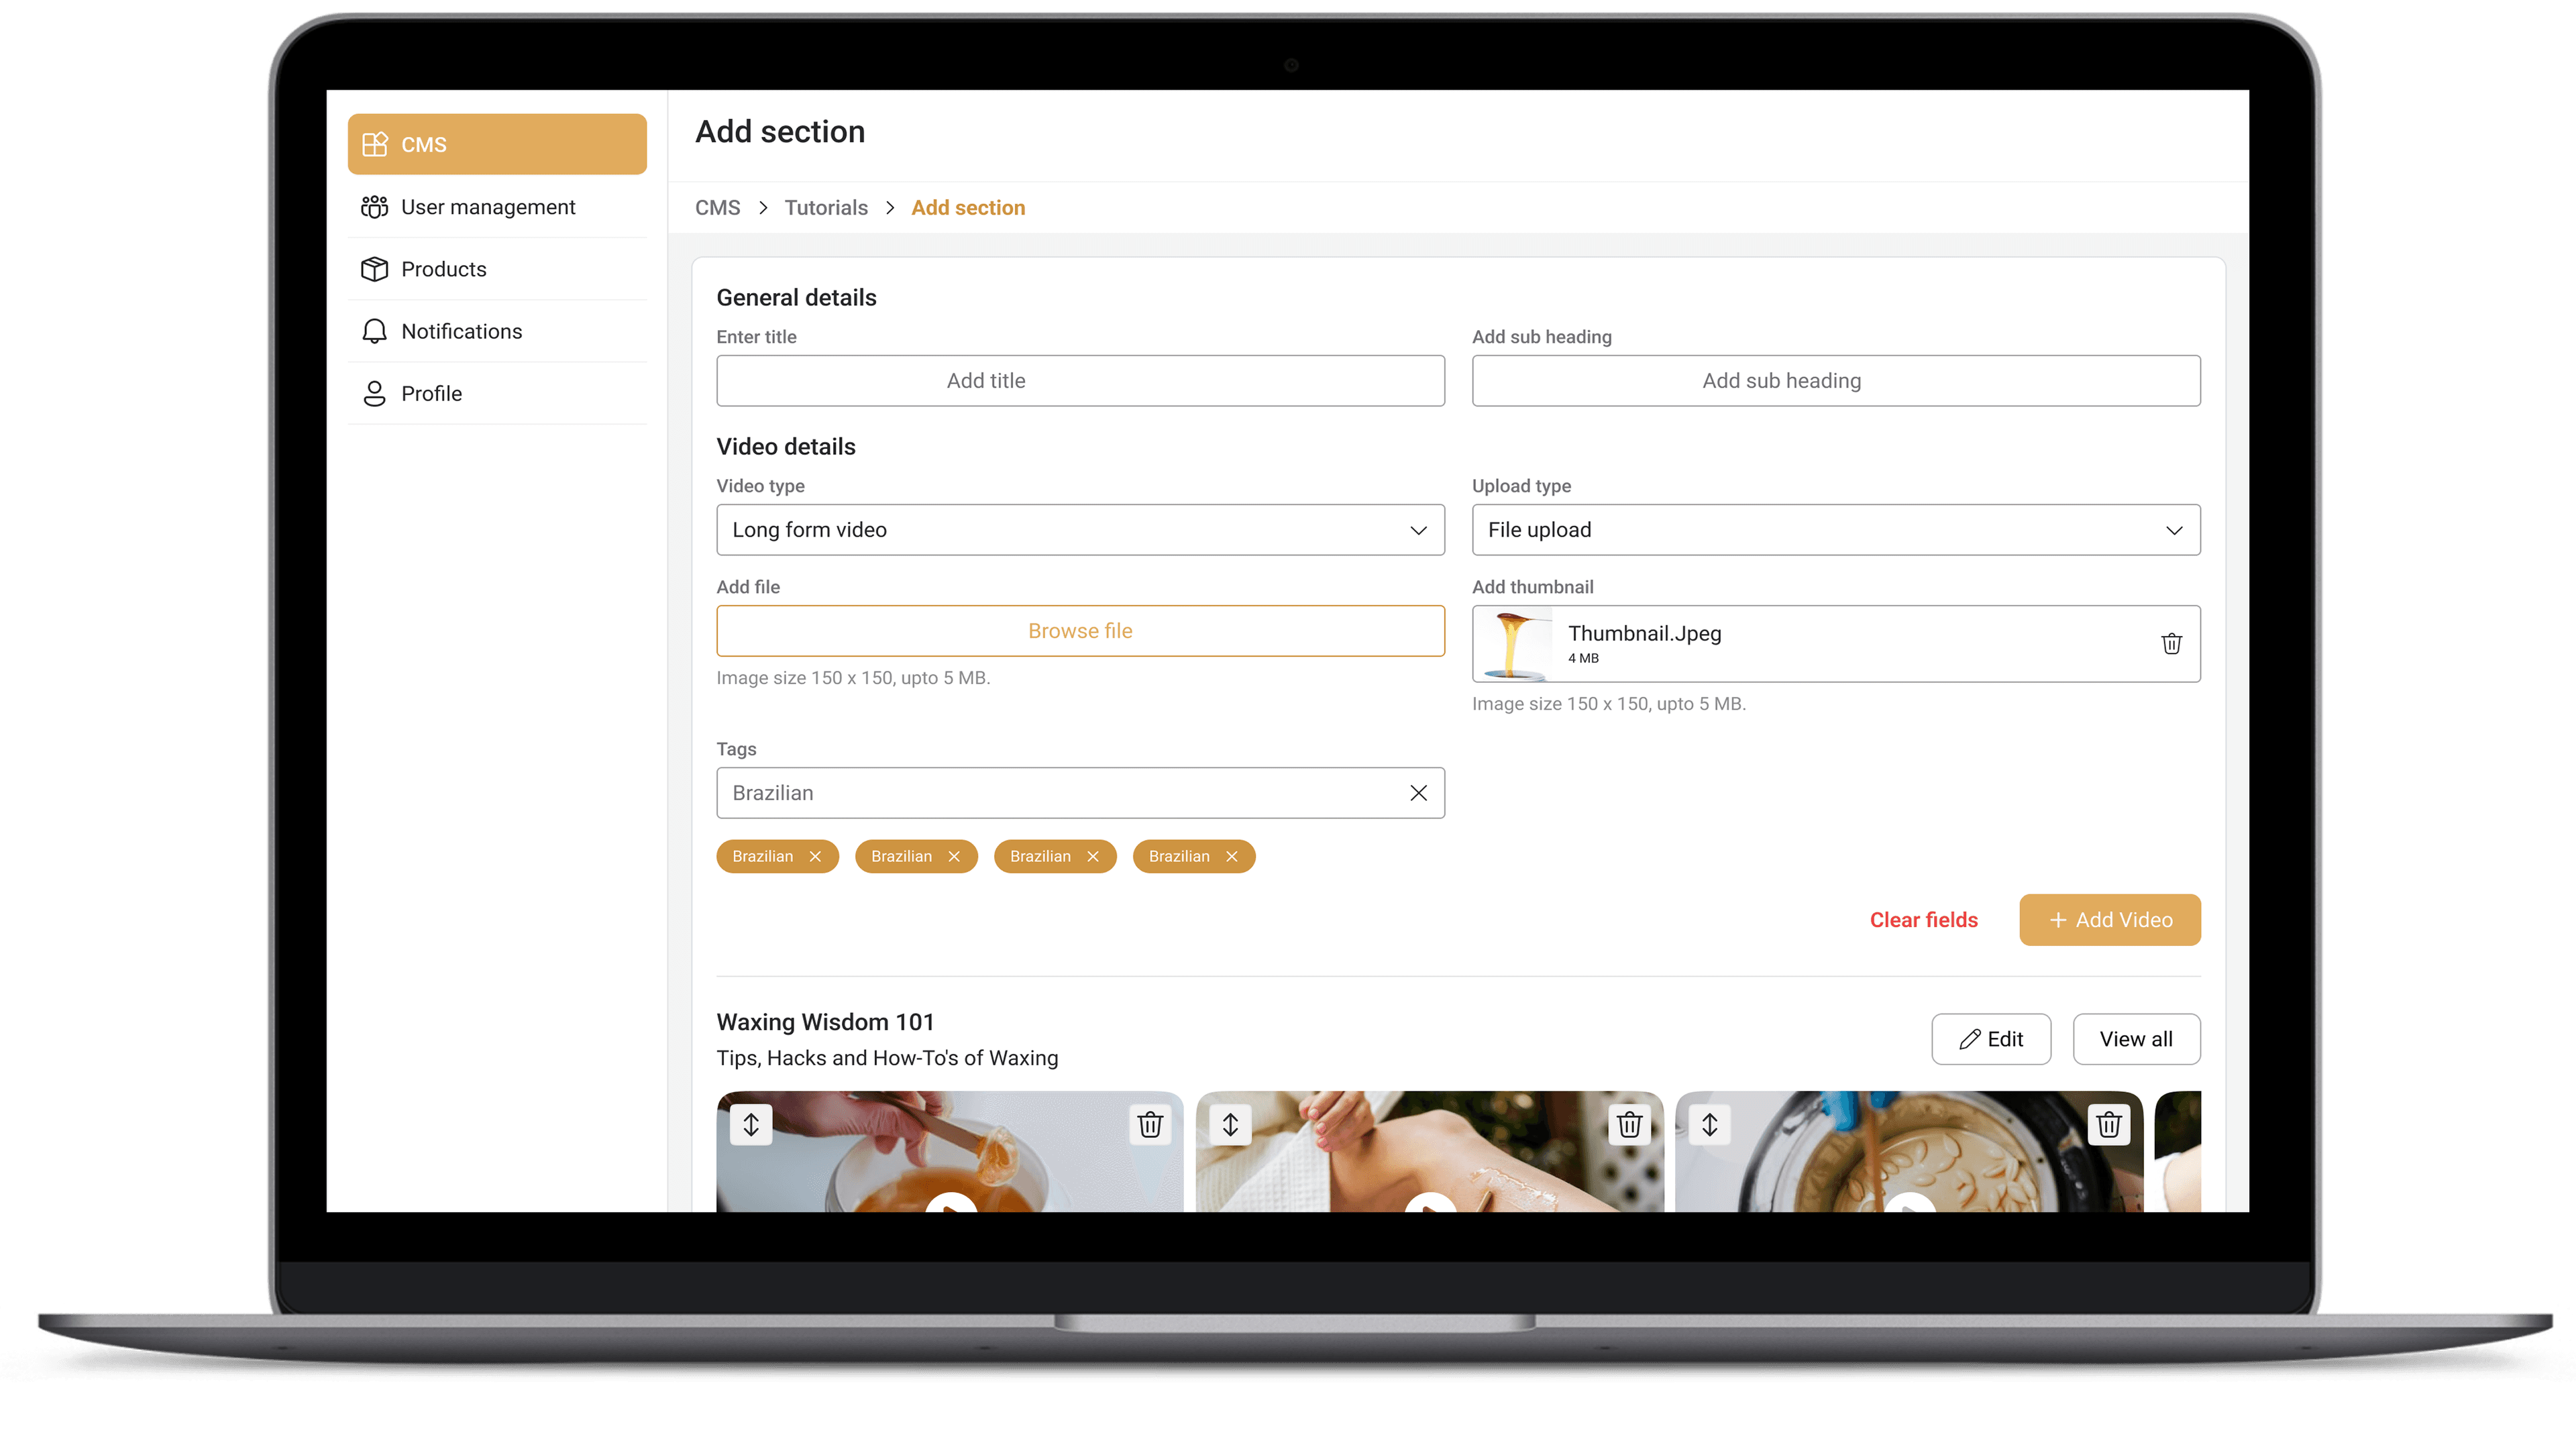Screen dimensions: 2576x1449
Task: Click Browse file button
Action: (1080, 631)
